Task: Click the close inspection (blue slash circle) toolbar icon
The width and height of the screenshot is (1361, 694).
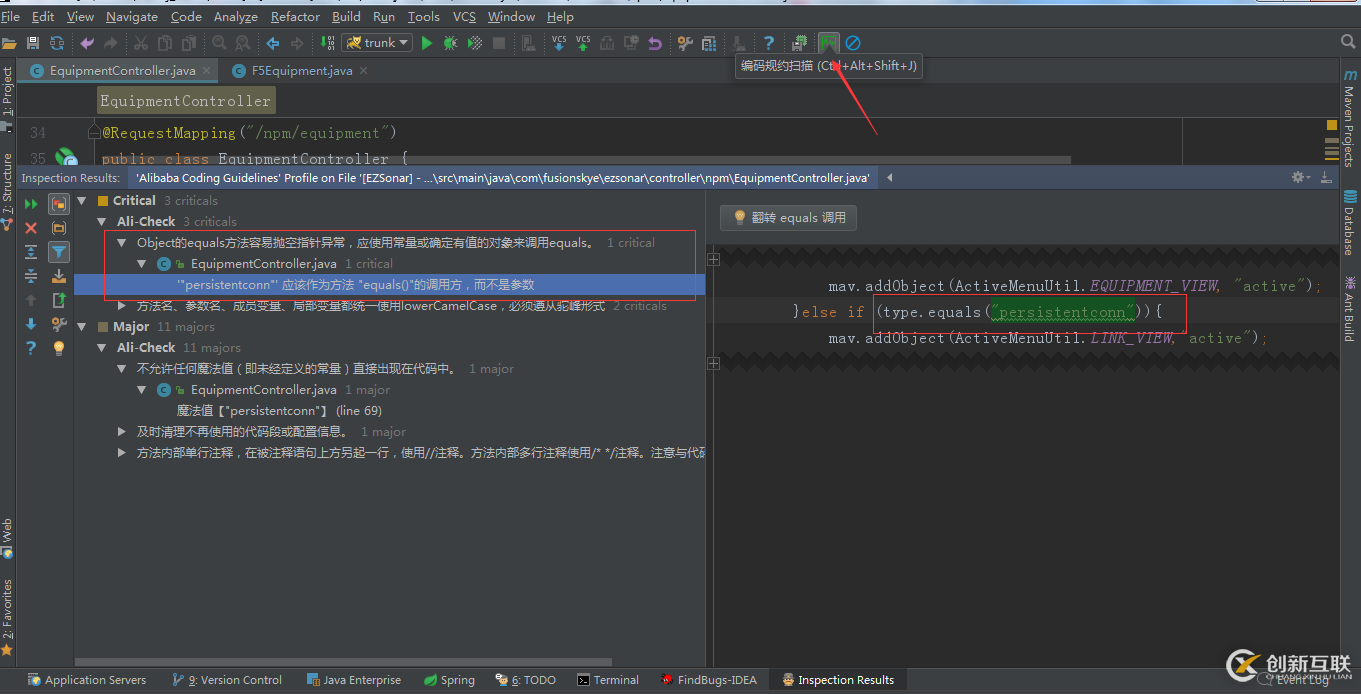Action: [x=853, y=43]
